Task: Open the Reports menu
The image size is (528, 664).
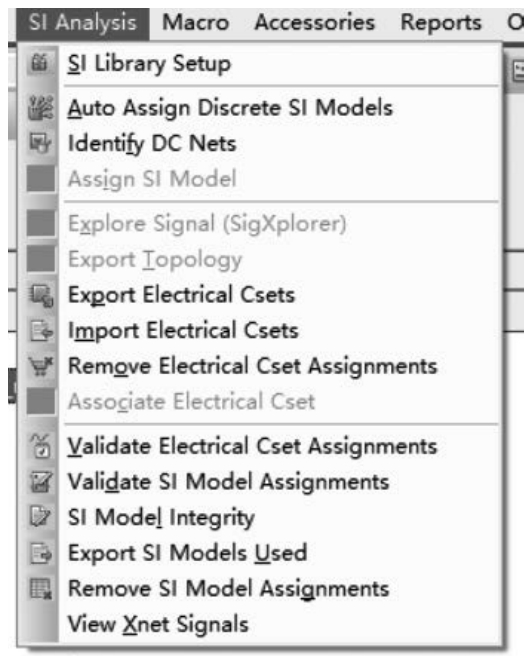Action: [x=441, y=22]
